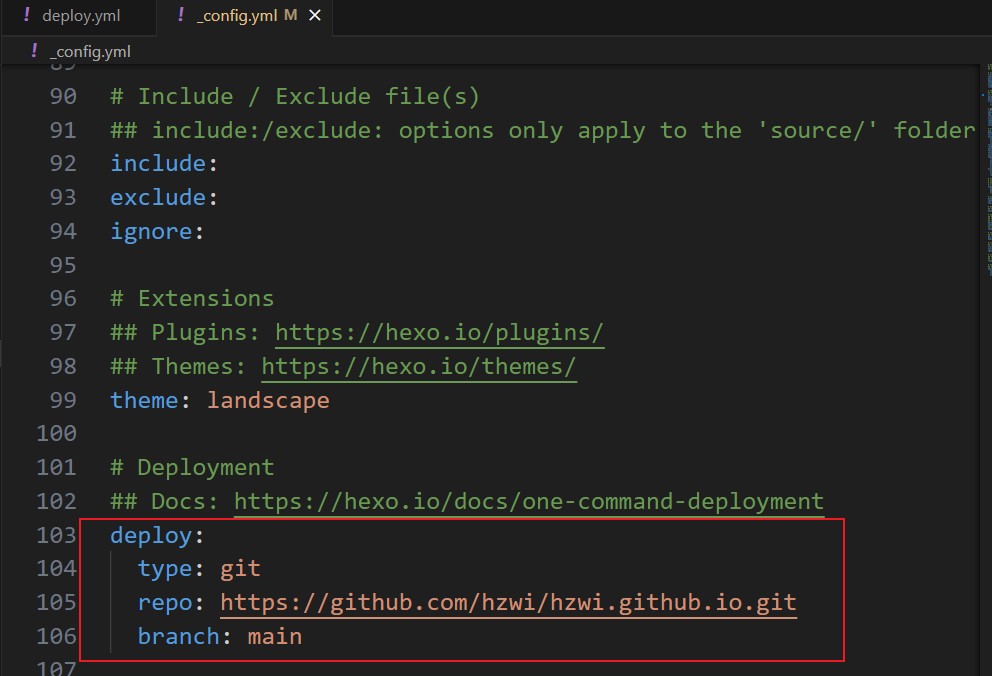Click the '# Extensions' comment
Screen dimensions: 992x676
click(192, 298)
